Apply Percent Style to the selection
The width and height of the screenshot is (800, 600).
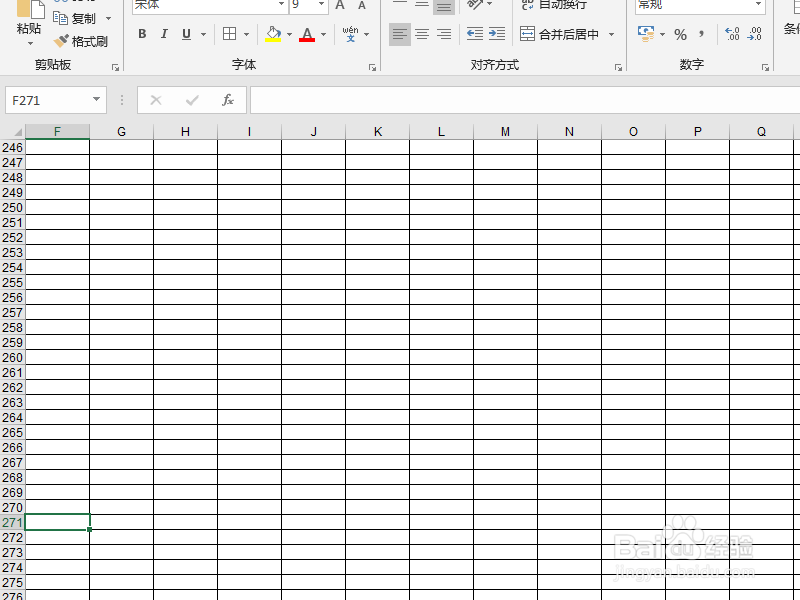680,35
